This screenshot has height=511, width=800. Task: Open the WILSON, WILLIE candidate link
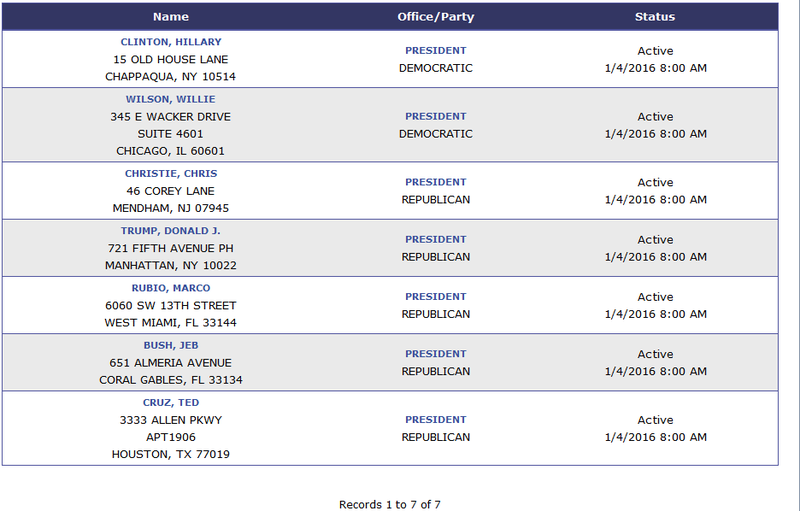[170, 99]
